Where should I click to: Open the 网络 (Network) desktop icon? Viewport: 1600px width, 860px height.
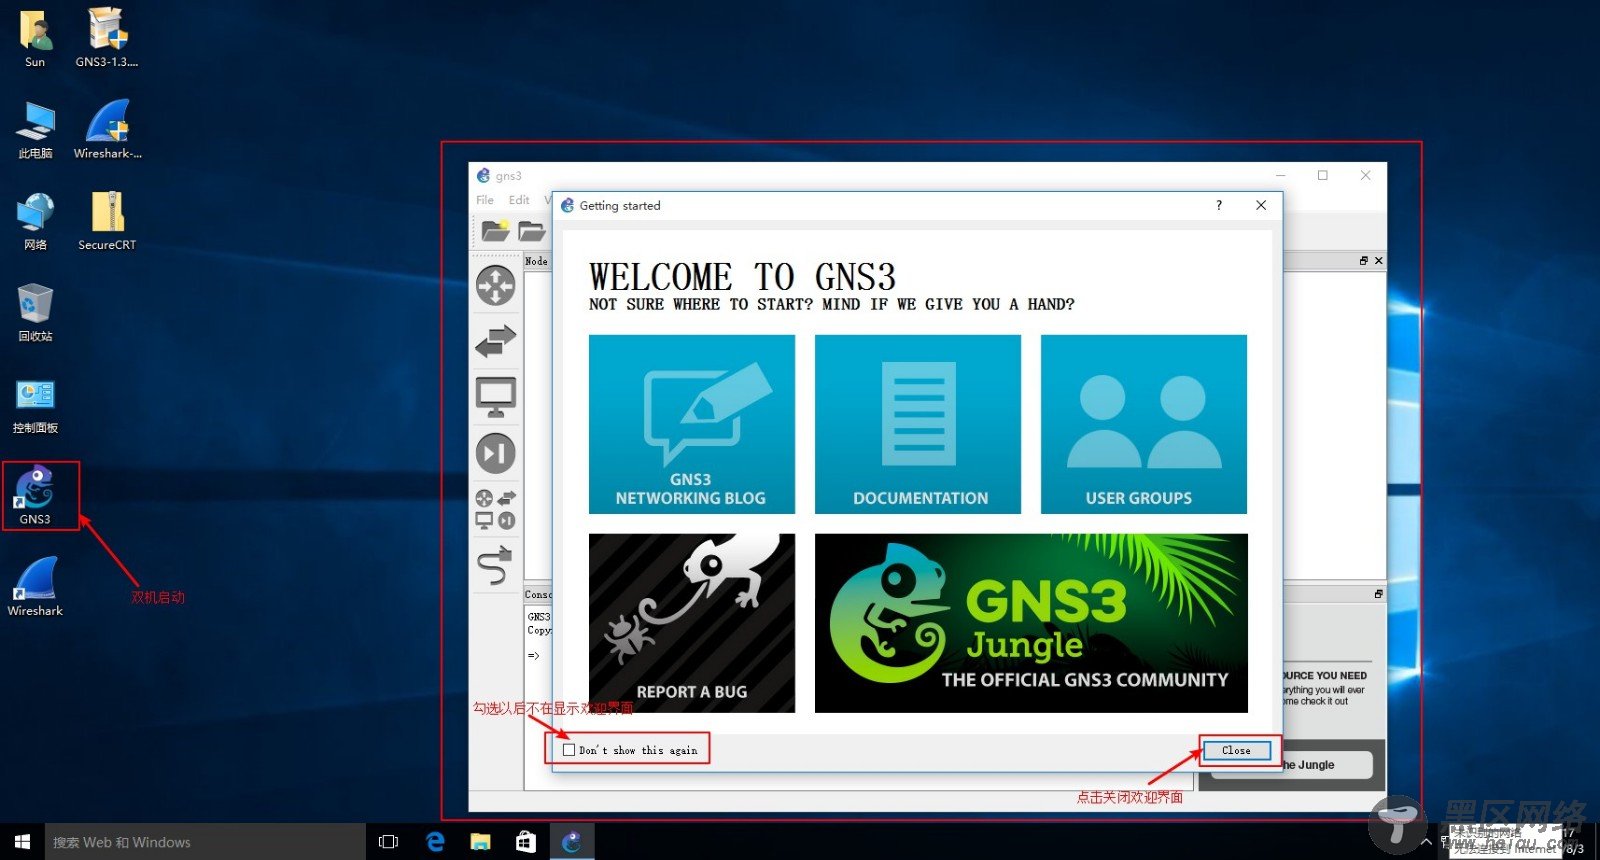(35, 220)
